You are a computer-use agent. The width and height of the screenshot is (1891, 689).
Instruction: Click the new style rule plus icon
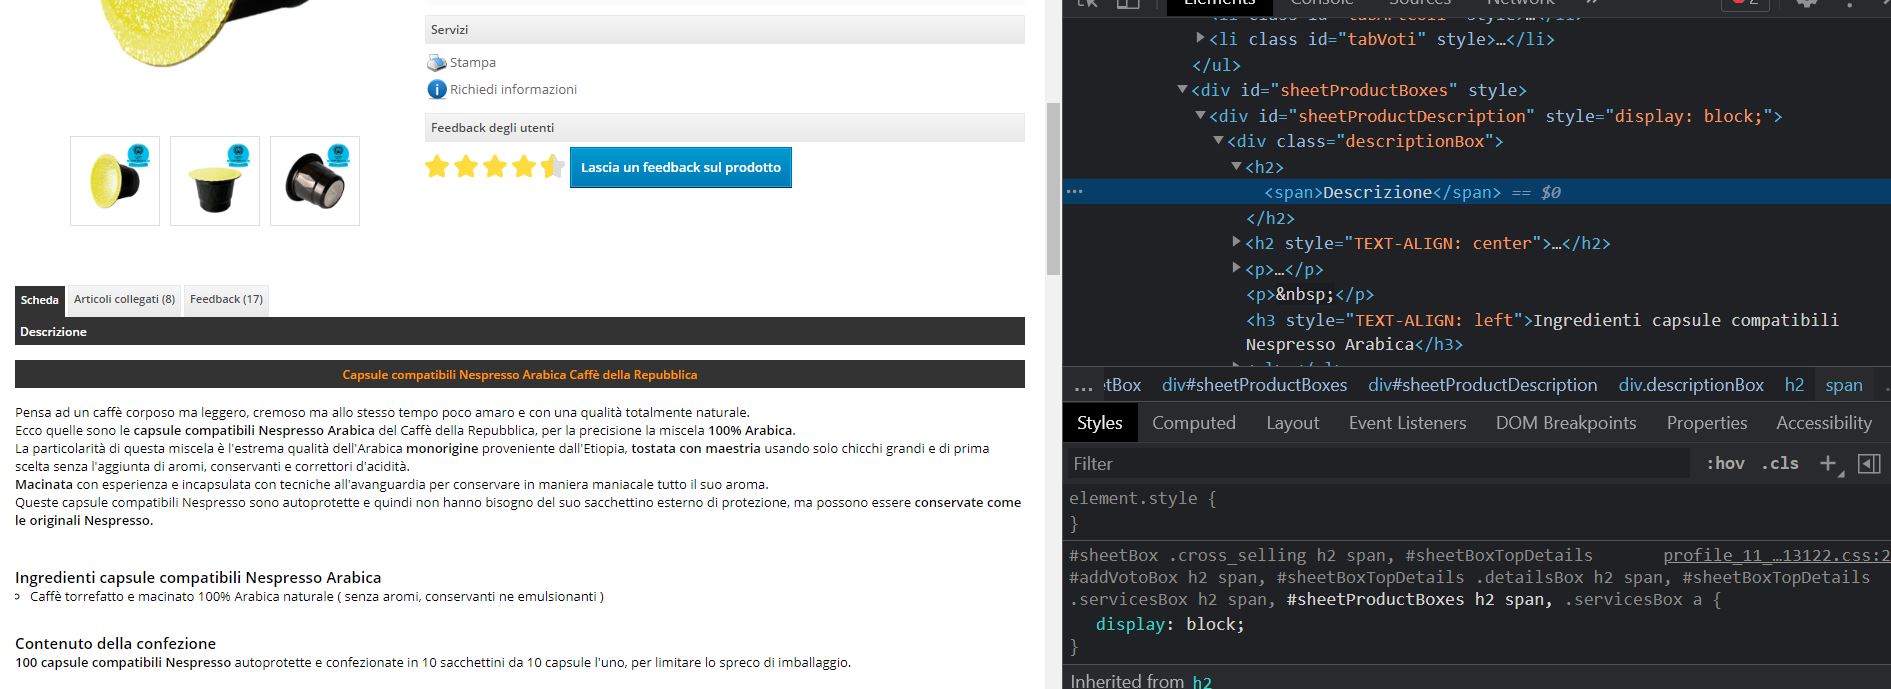[x=1828, y=463]
